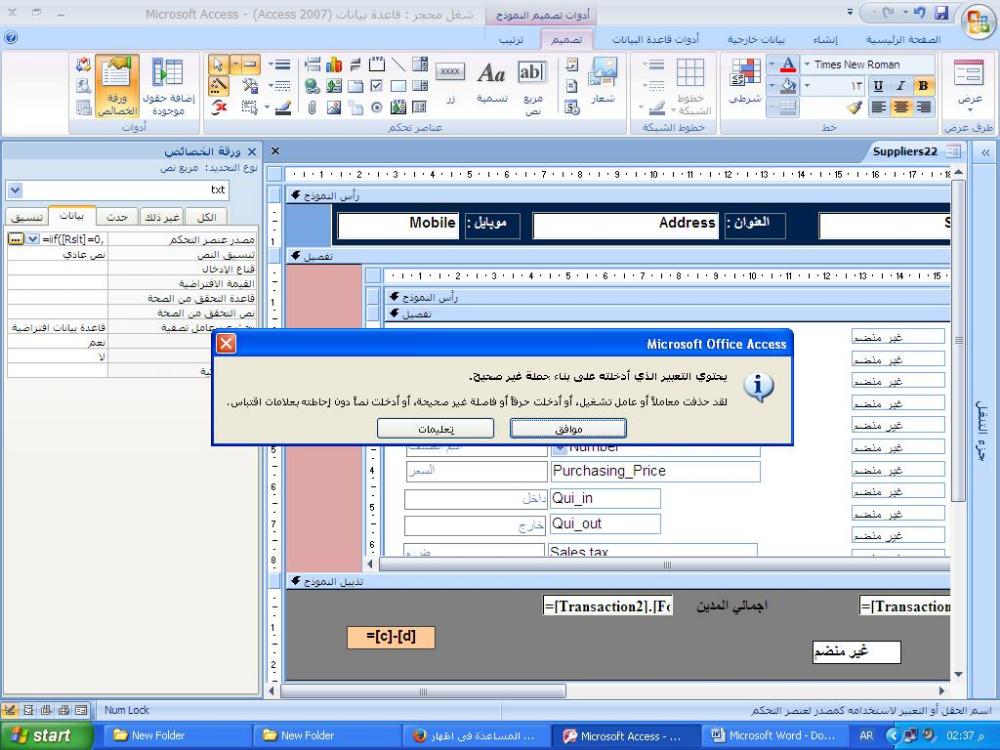Toggle align text left
This screenshot has height=750, width=1000.
(x=879, y=107)
